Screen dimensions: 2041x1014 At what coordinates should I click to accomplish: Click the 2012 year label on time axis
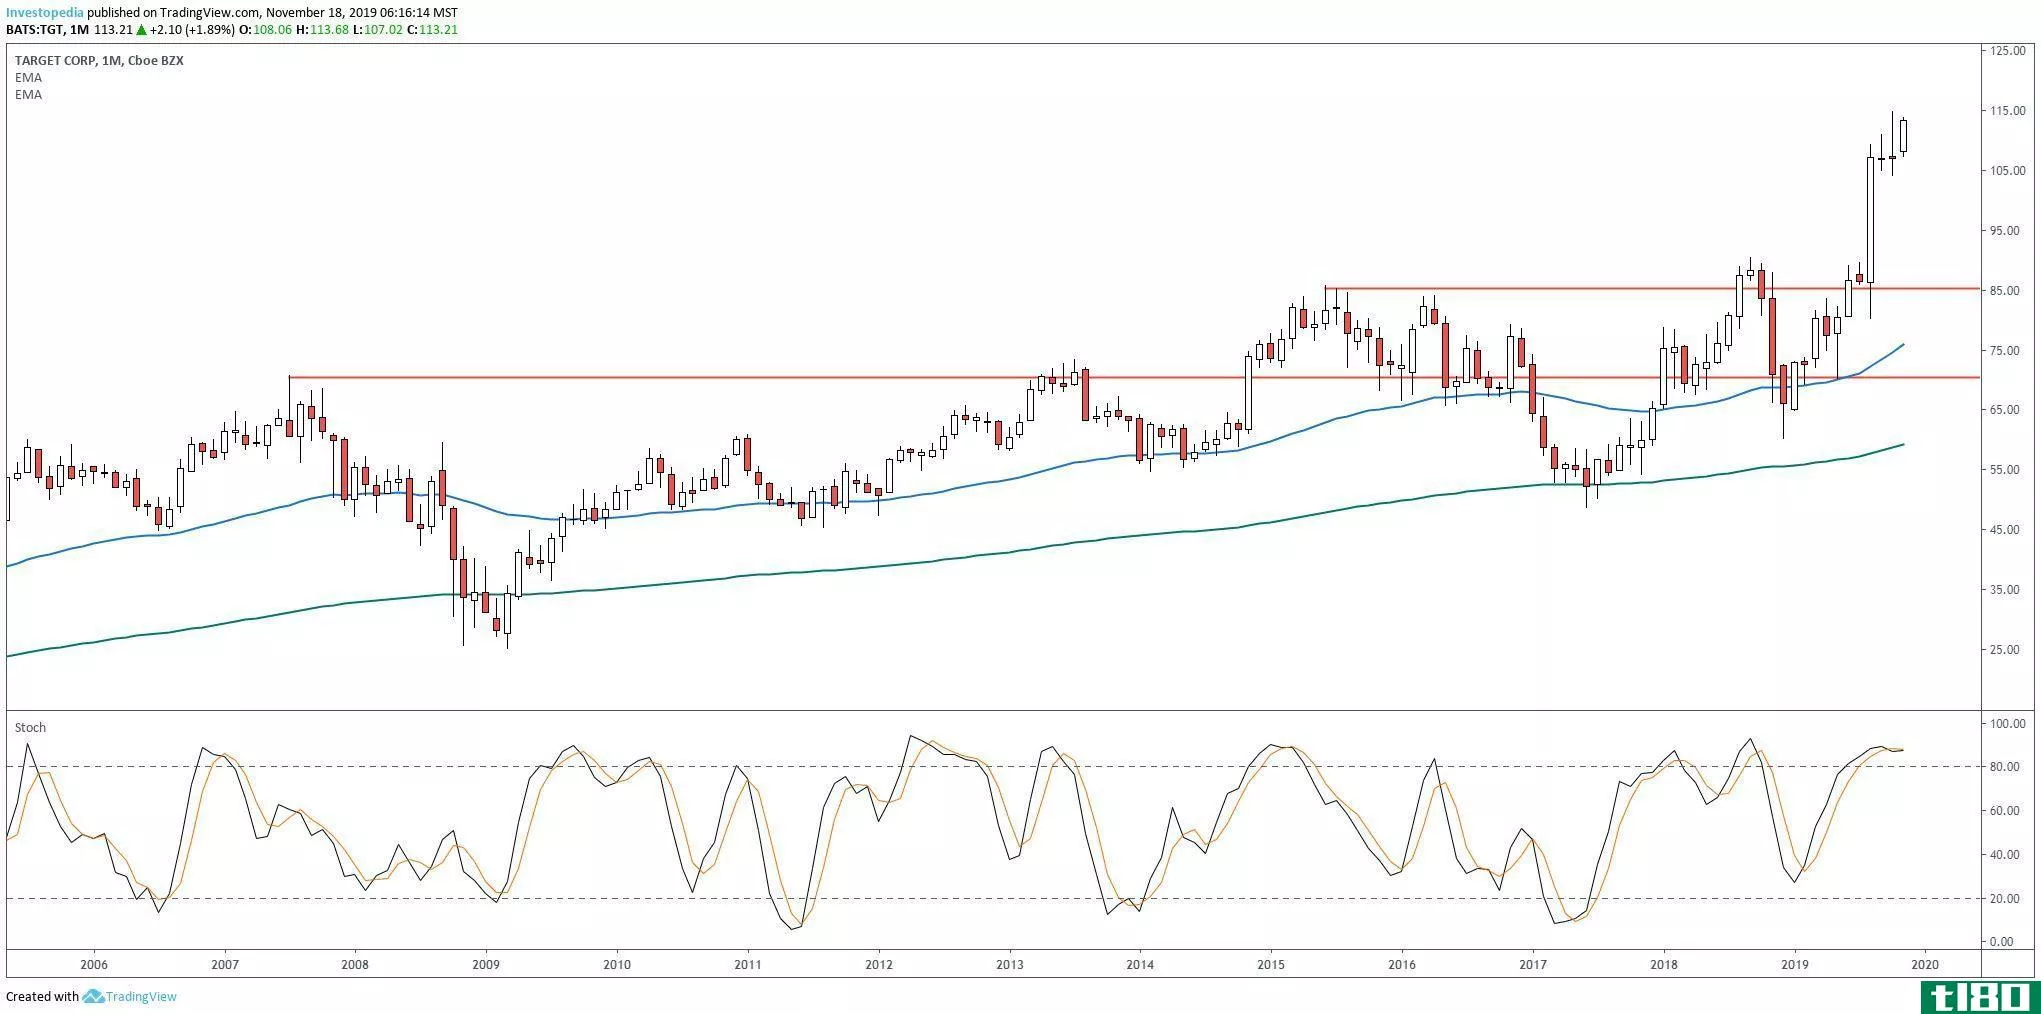tap(878, 964)
